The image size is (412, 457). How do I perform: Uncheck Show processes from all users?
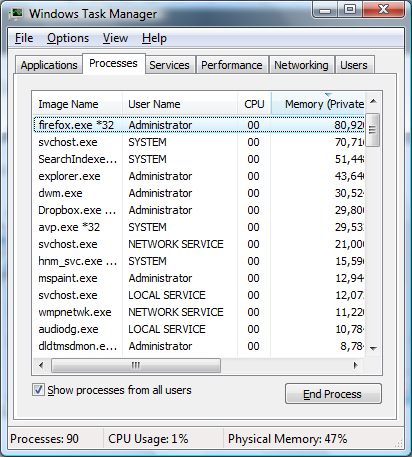coord(38,390)
